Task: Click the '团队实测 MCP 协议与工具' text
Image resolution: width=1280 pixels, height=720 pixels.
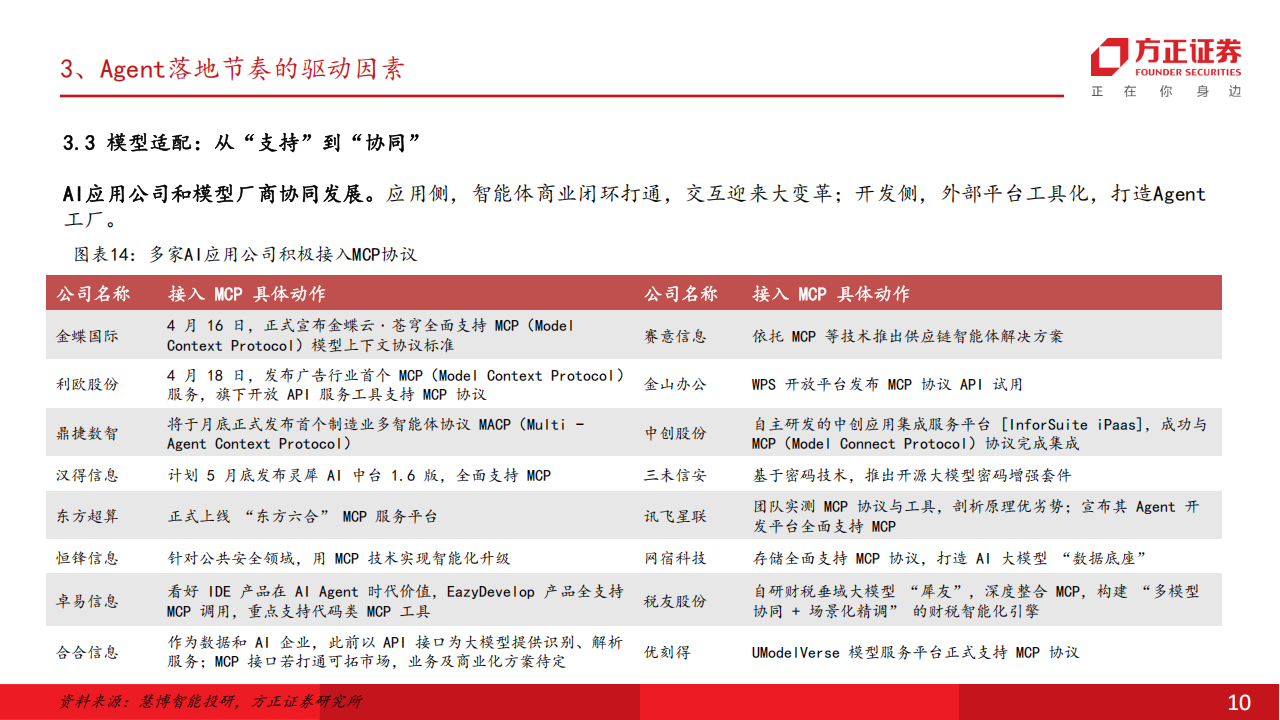Action: click(x=976, y=516)
